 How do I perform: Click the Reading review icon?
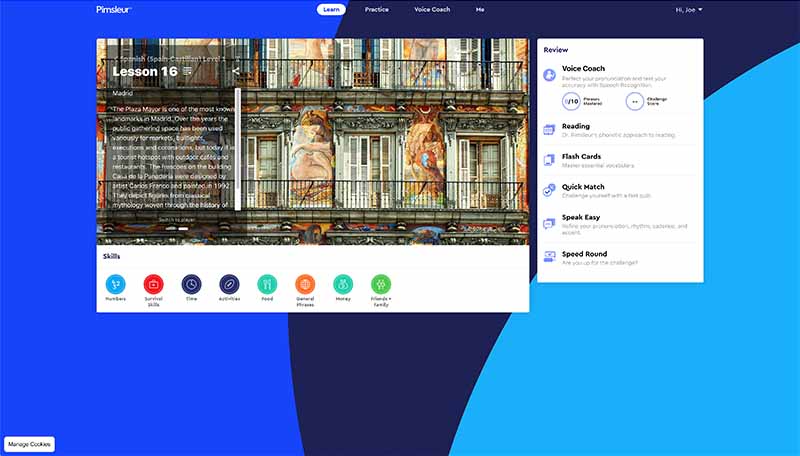pyautogui.click(x=549, y=130)
